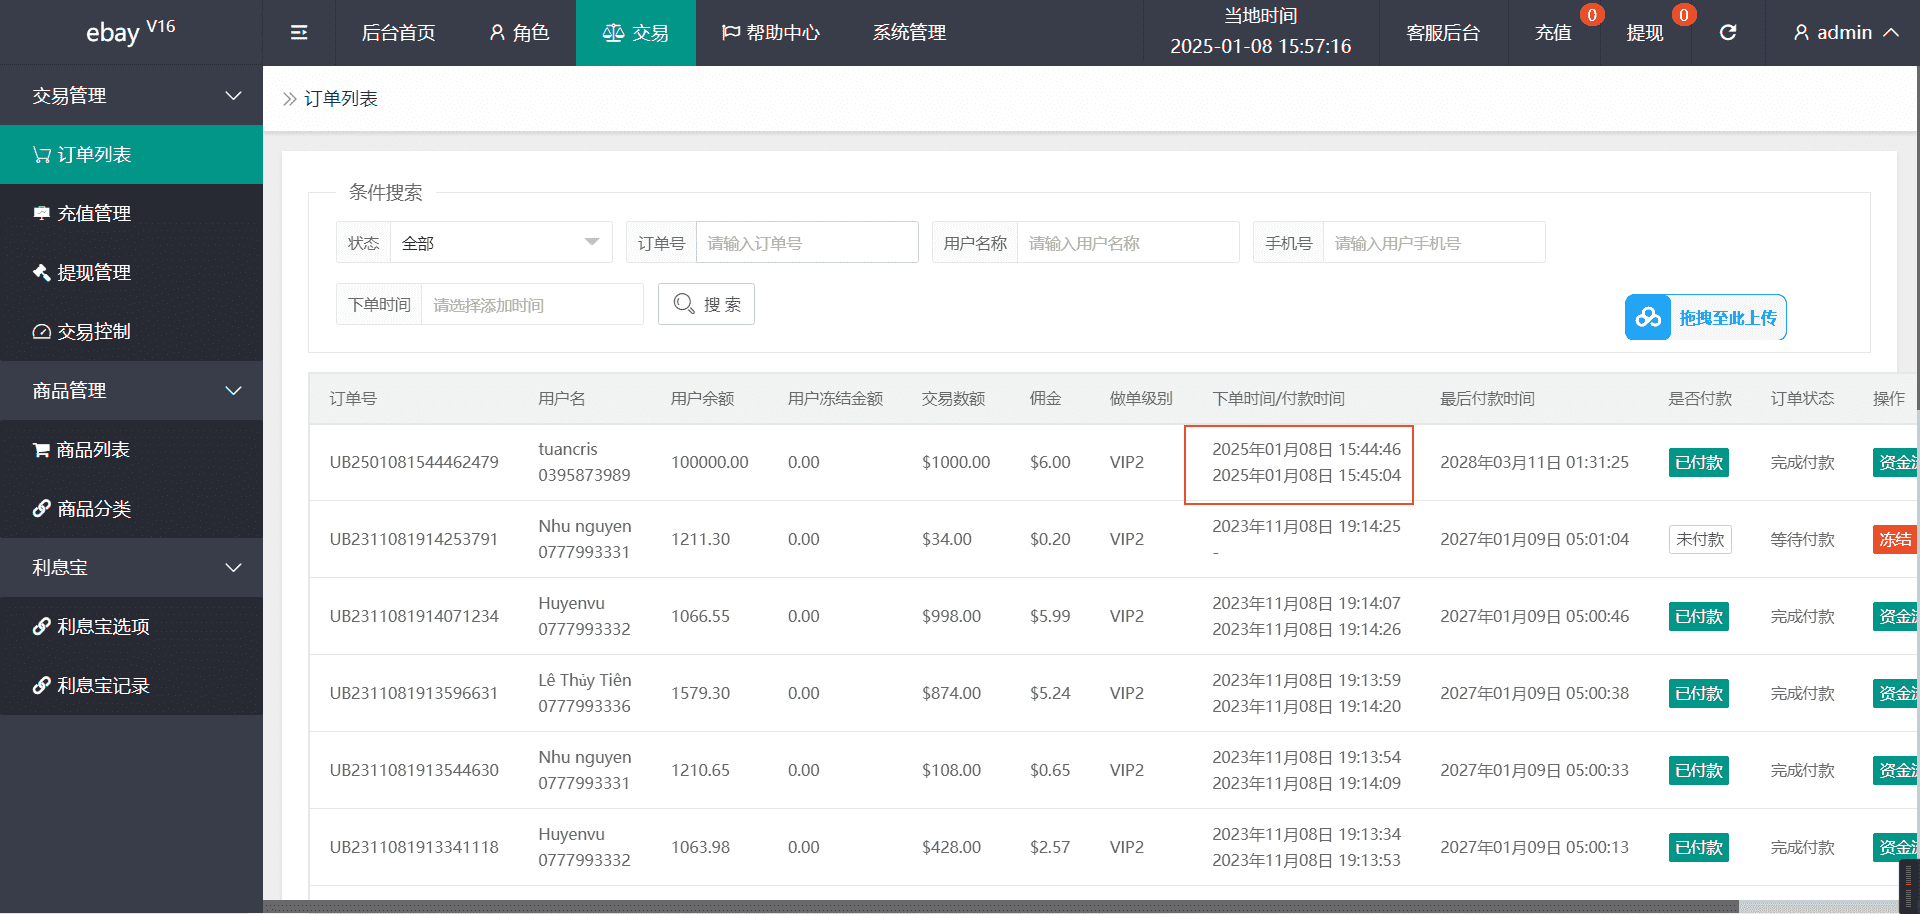Click the refresh icon in top bar
Viewport: 1920px width, 914px height.
1727,33
